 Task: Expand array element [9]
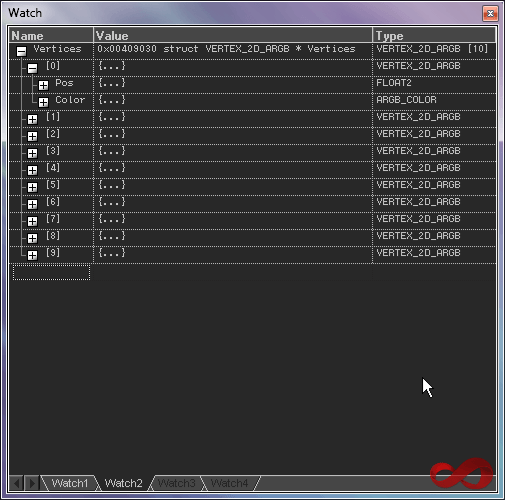tap(32, 255)
